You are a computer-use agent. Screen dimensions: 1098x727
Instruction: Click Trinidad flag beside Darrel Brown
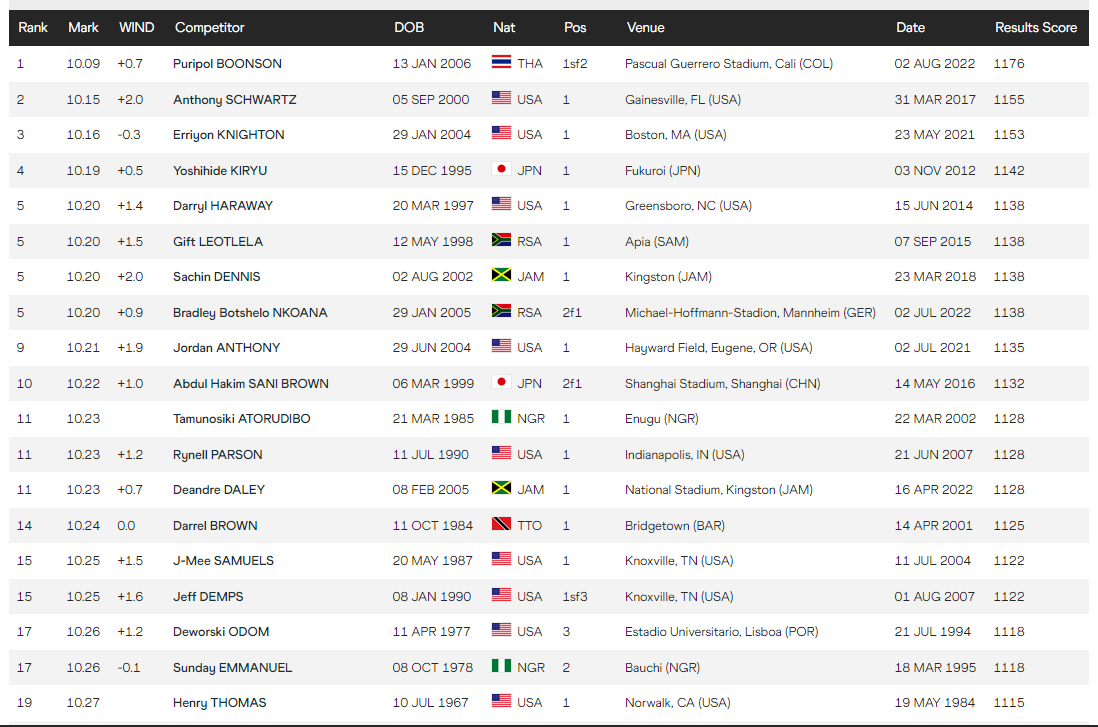tap(501, 525)
